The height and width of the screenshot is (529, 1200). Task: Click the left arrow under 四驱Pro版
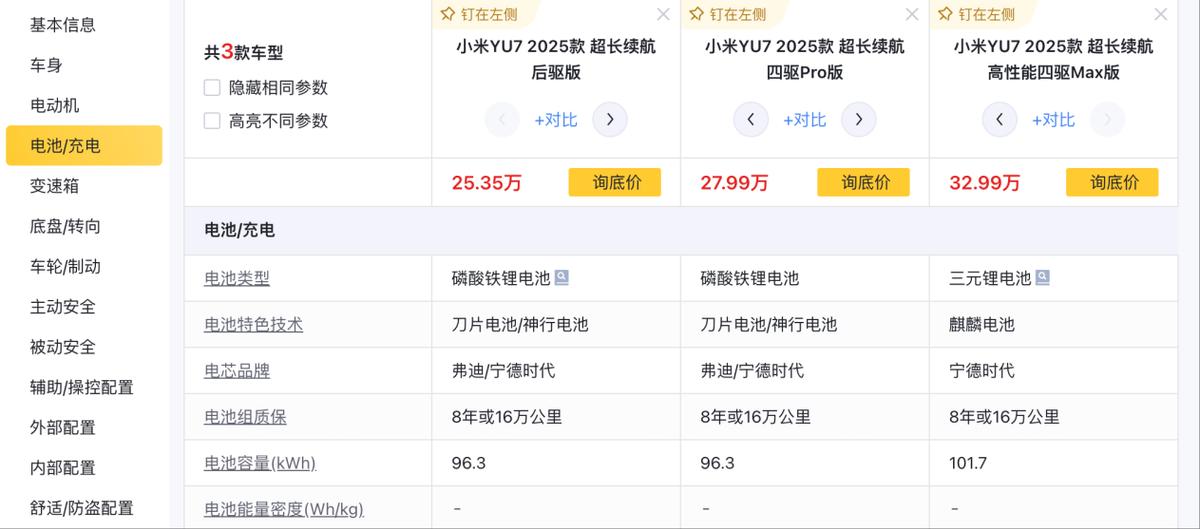tap(751, 120)
